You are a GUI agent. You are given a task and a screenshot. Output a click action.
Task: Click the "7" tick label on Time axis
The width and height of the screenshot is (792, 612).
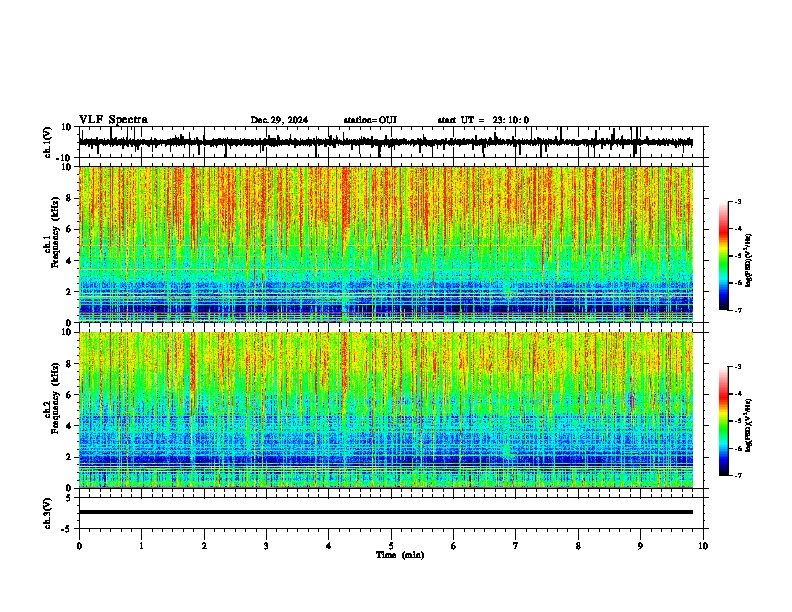pyautogui.click(x=516, y=546)
